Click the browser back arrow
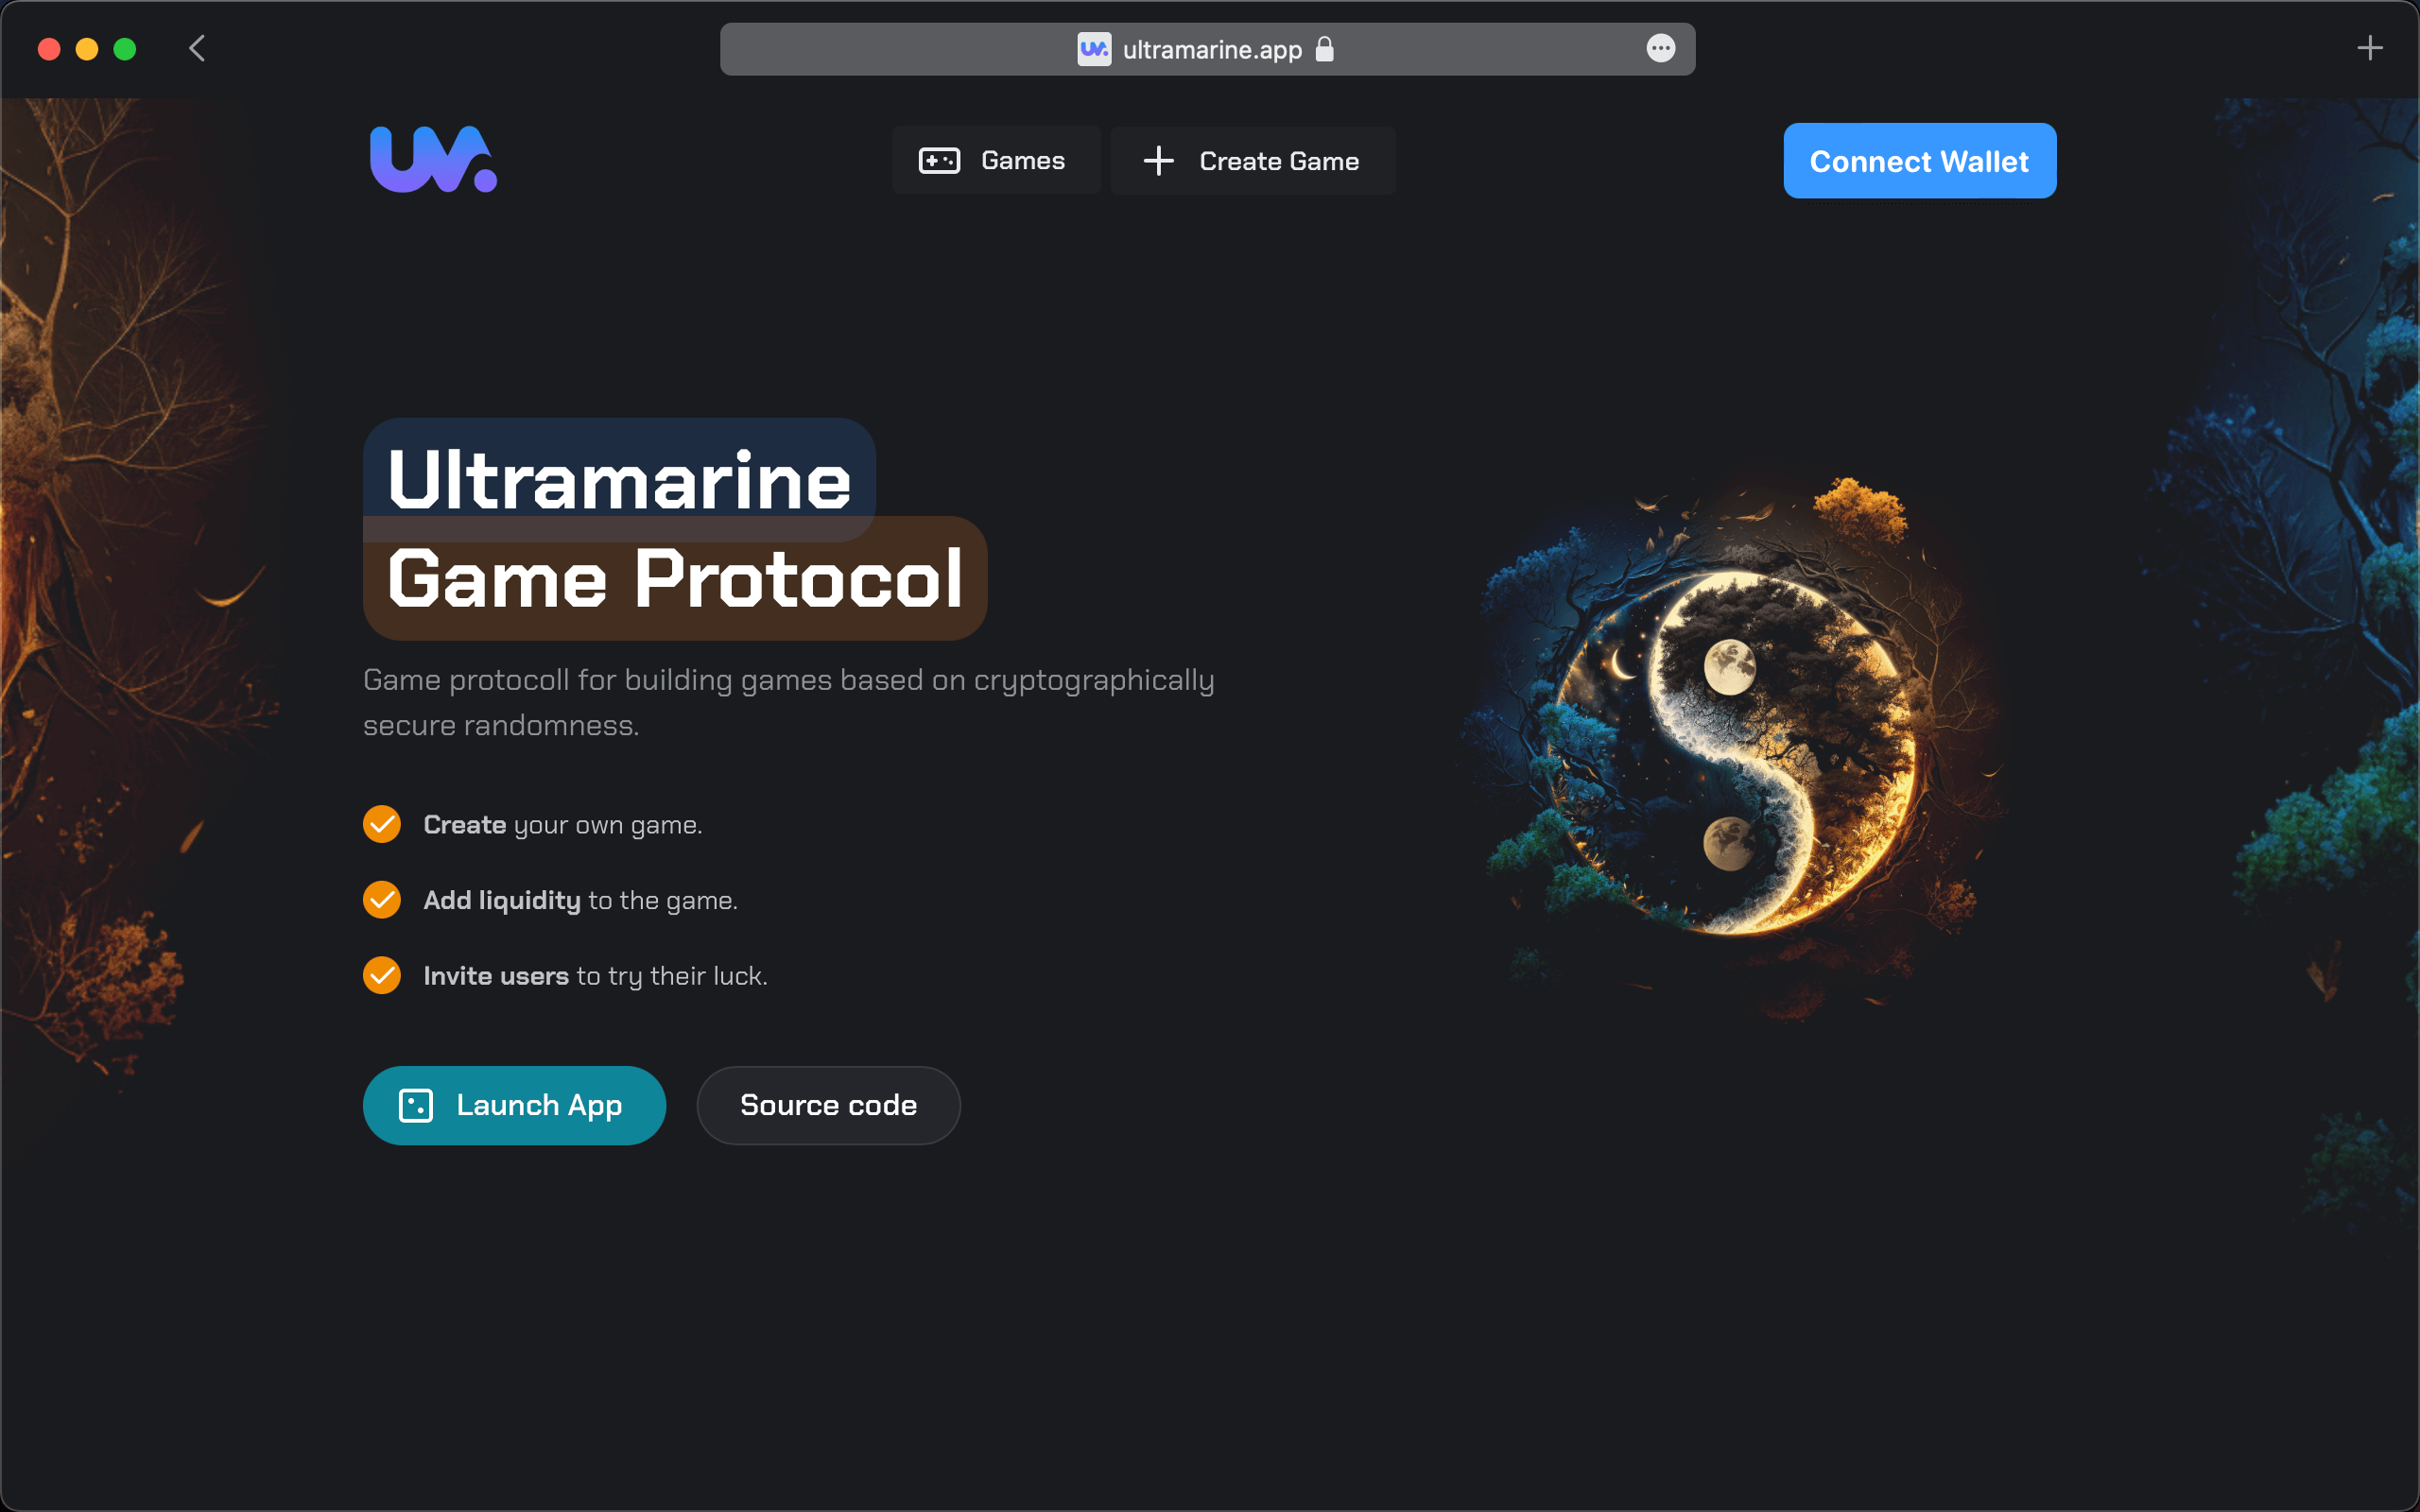 tap(197, 48)
